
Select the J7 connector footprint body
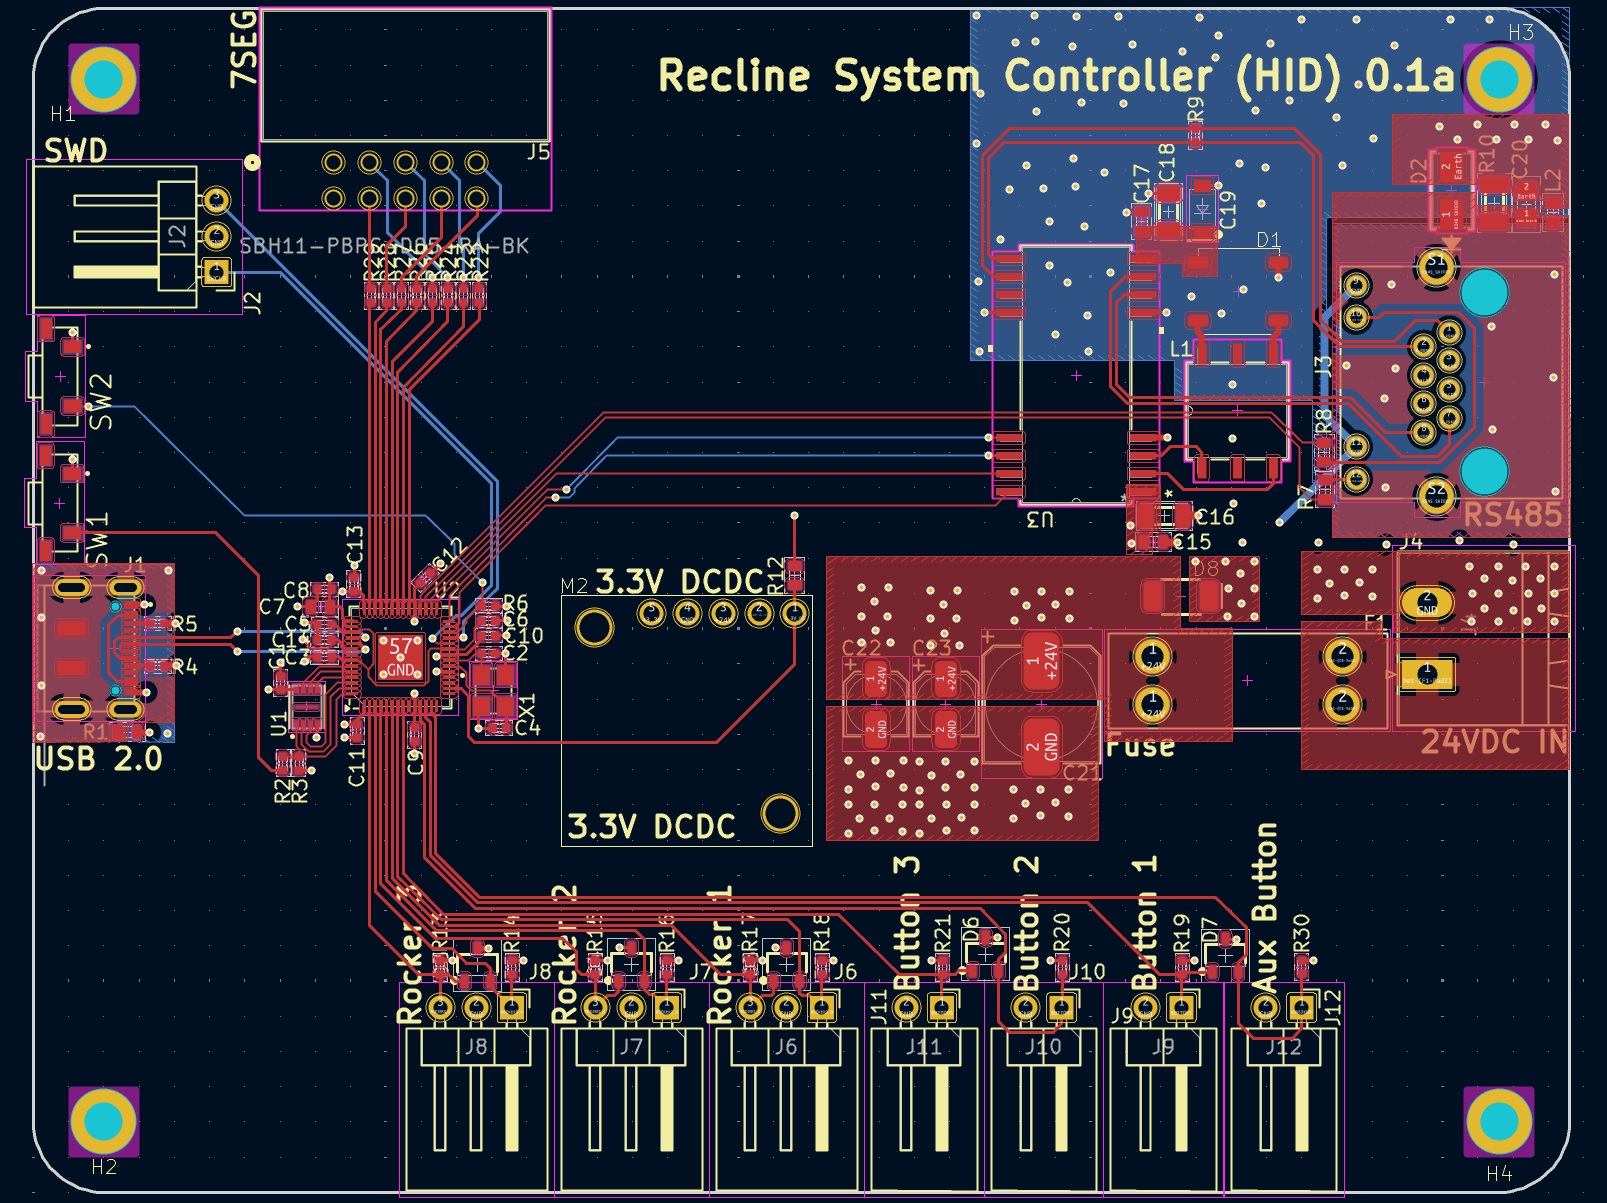631,1090
